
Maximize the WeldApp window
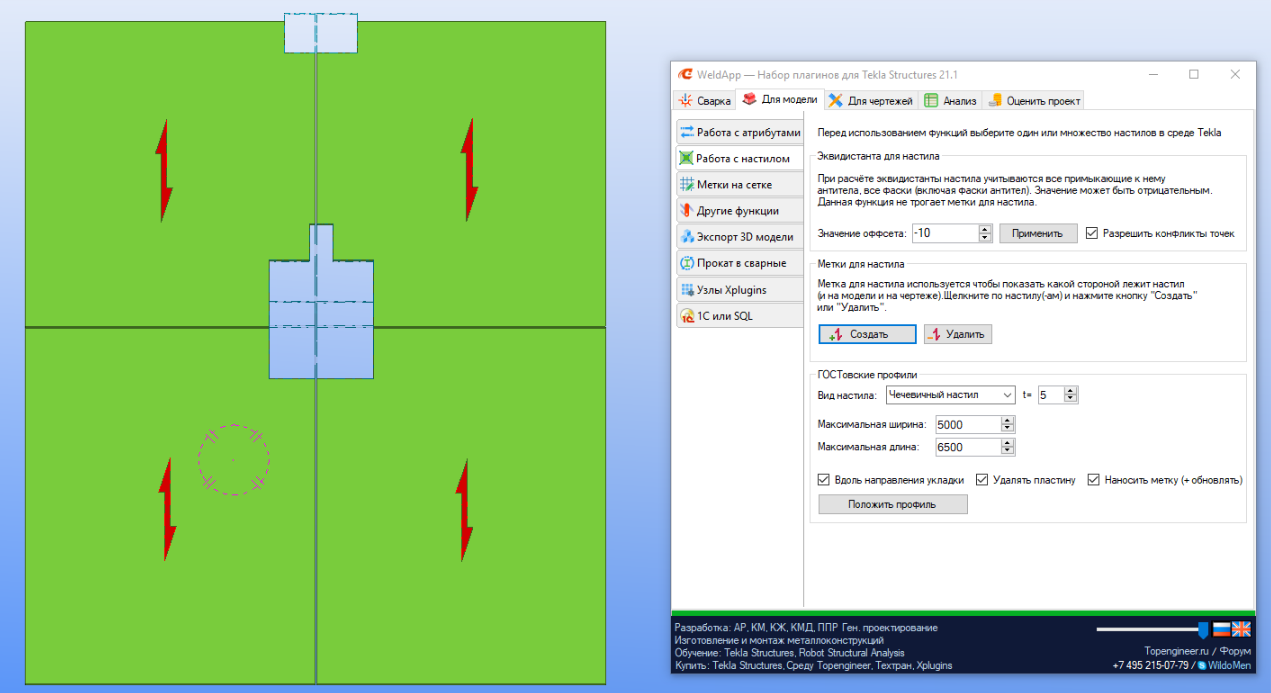point(1194,74)
